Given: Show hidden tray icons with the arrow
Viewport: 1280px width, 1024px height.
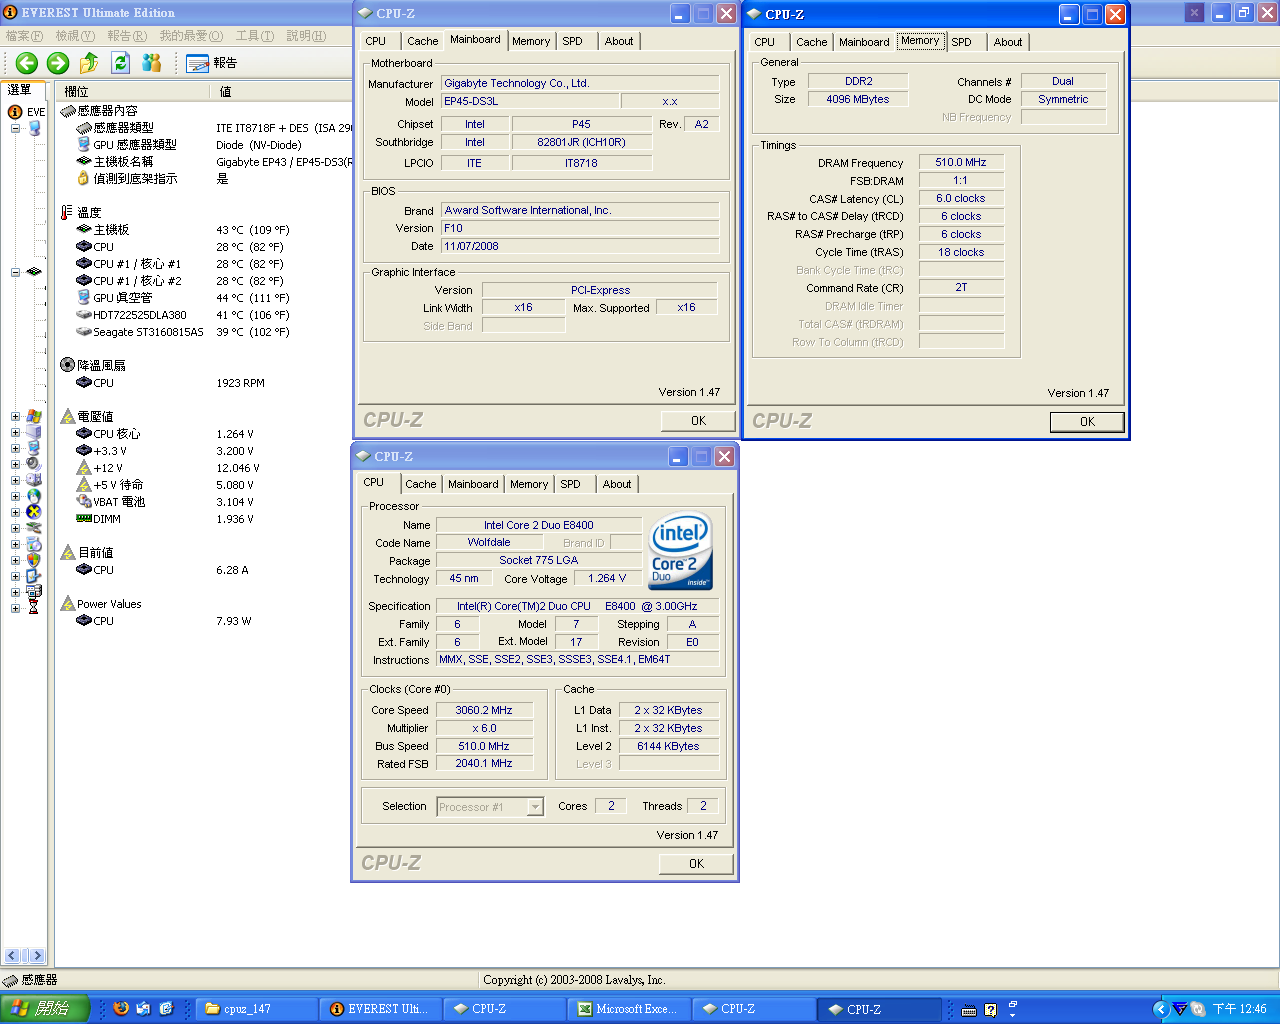Looking at the screenshot, I should 1160,1009.
